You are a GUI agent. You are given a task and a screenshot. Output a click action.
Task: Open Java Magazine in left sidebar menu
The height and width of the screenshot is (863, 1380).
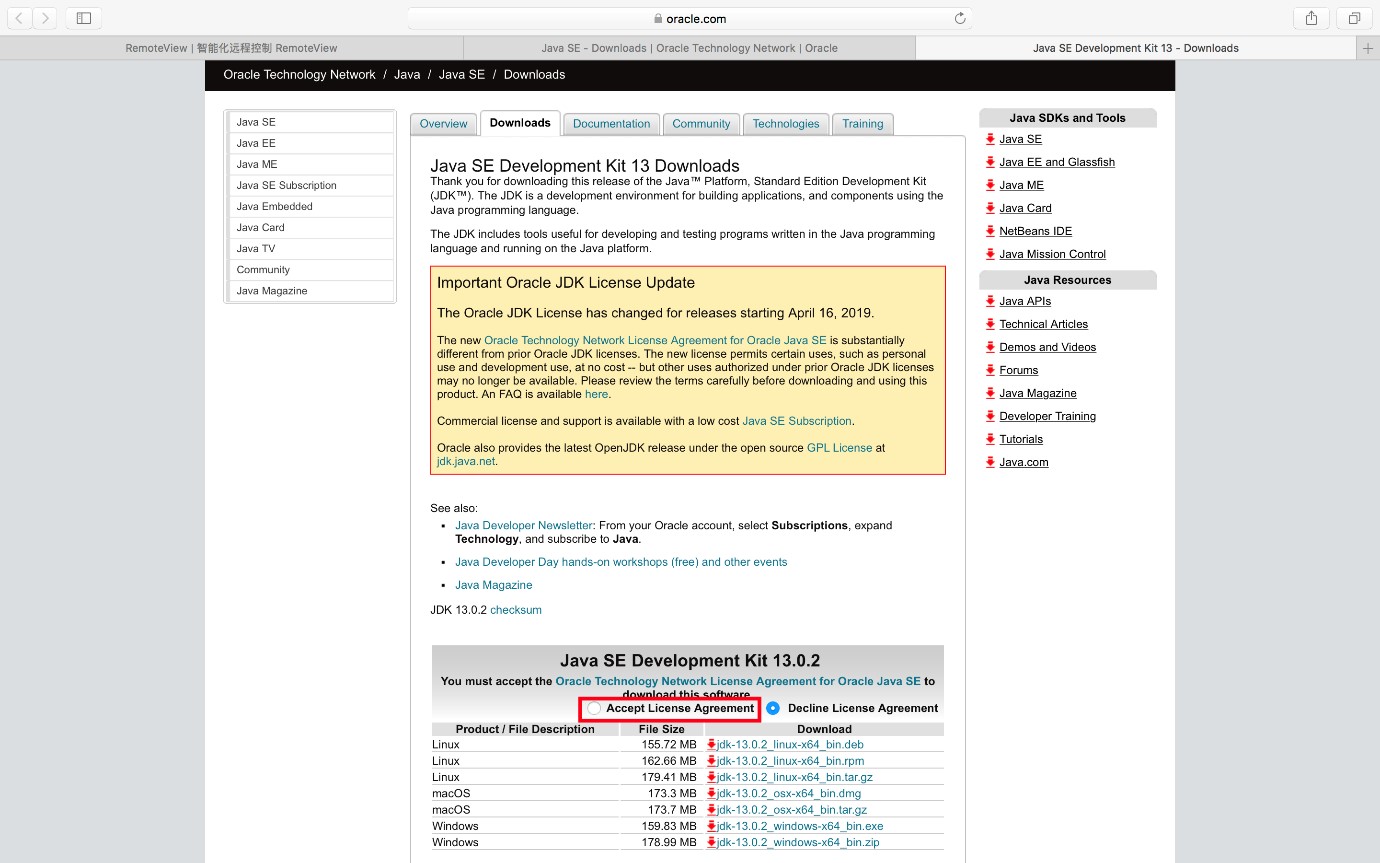click(311, 291)
